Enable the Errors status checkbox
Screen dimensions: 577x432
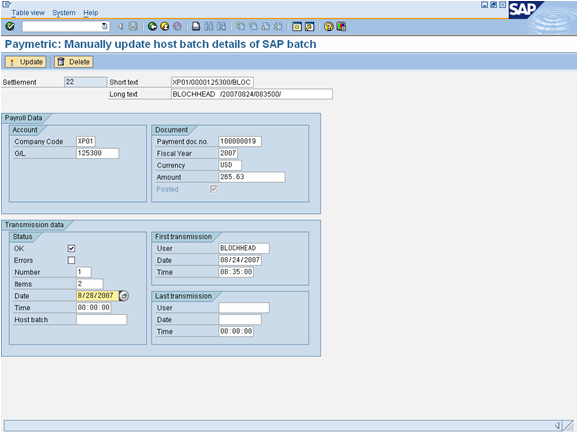click(71, 260)
